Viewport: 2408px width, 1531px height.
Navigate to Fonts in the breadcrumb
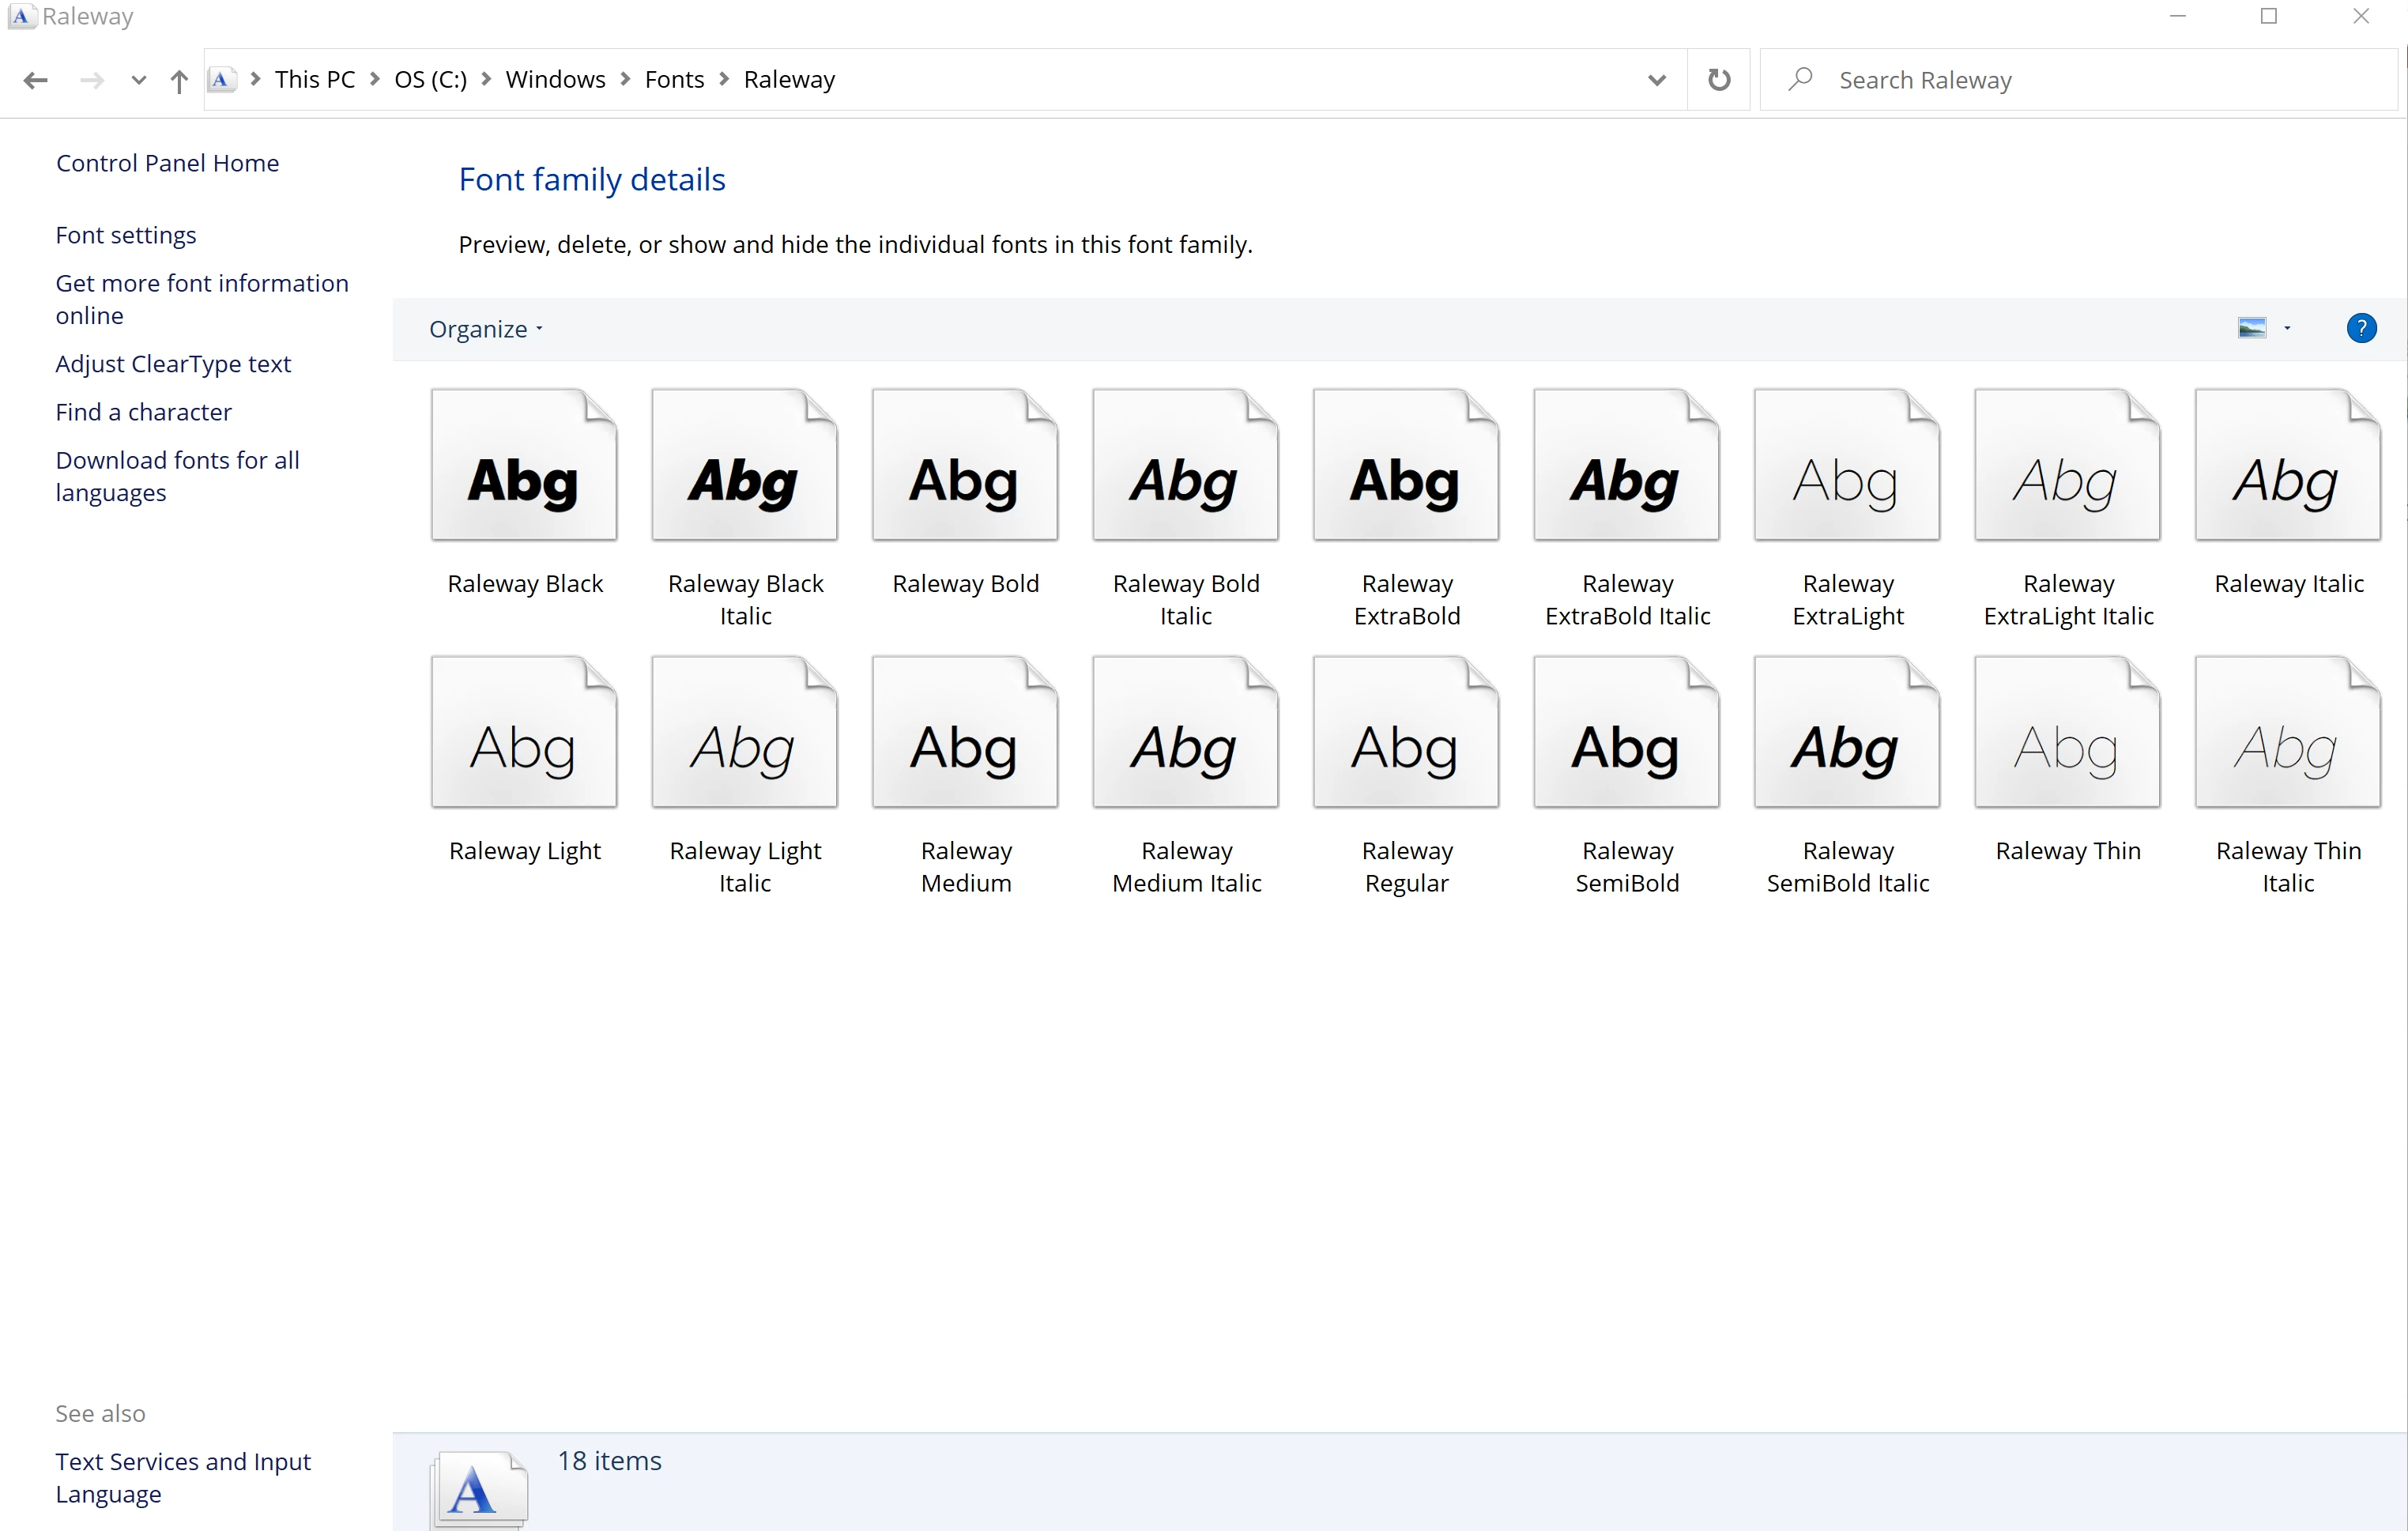(674, 80)
